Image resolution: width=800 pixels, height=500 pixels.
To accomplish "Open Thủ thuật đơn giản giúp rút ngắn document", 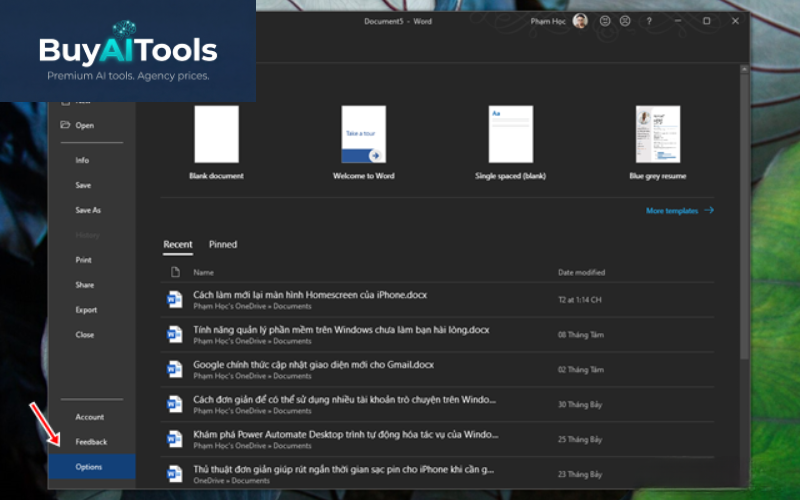I will (x=343, y=469).
